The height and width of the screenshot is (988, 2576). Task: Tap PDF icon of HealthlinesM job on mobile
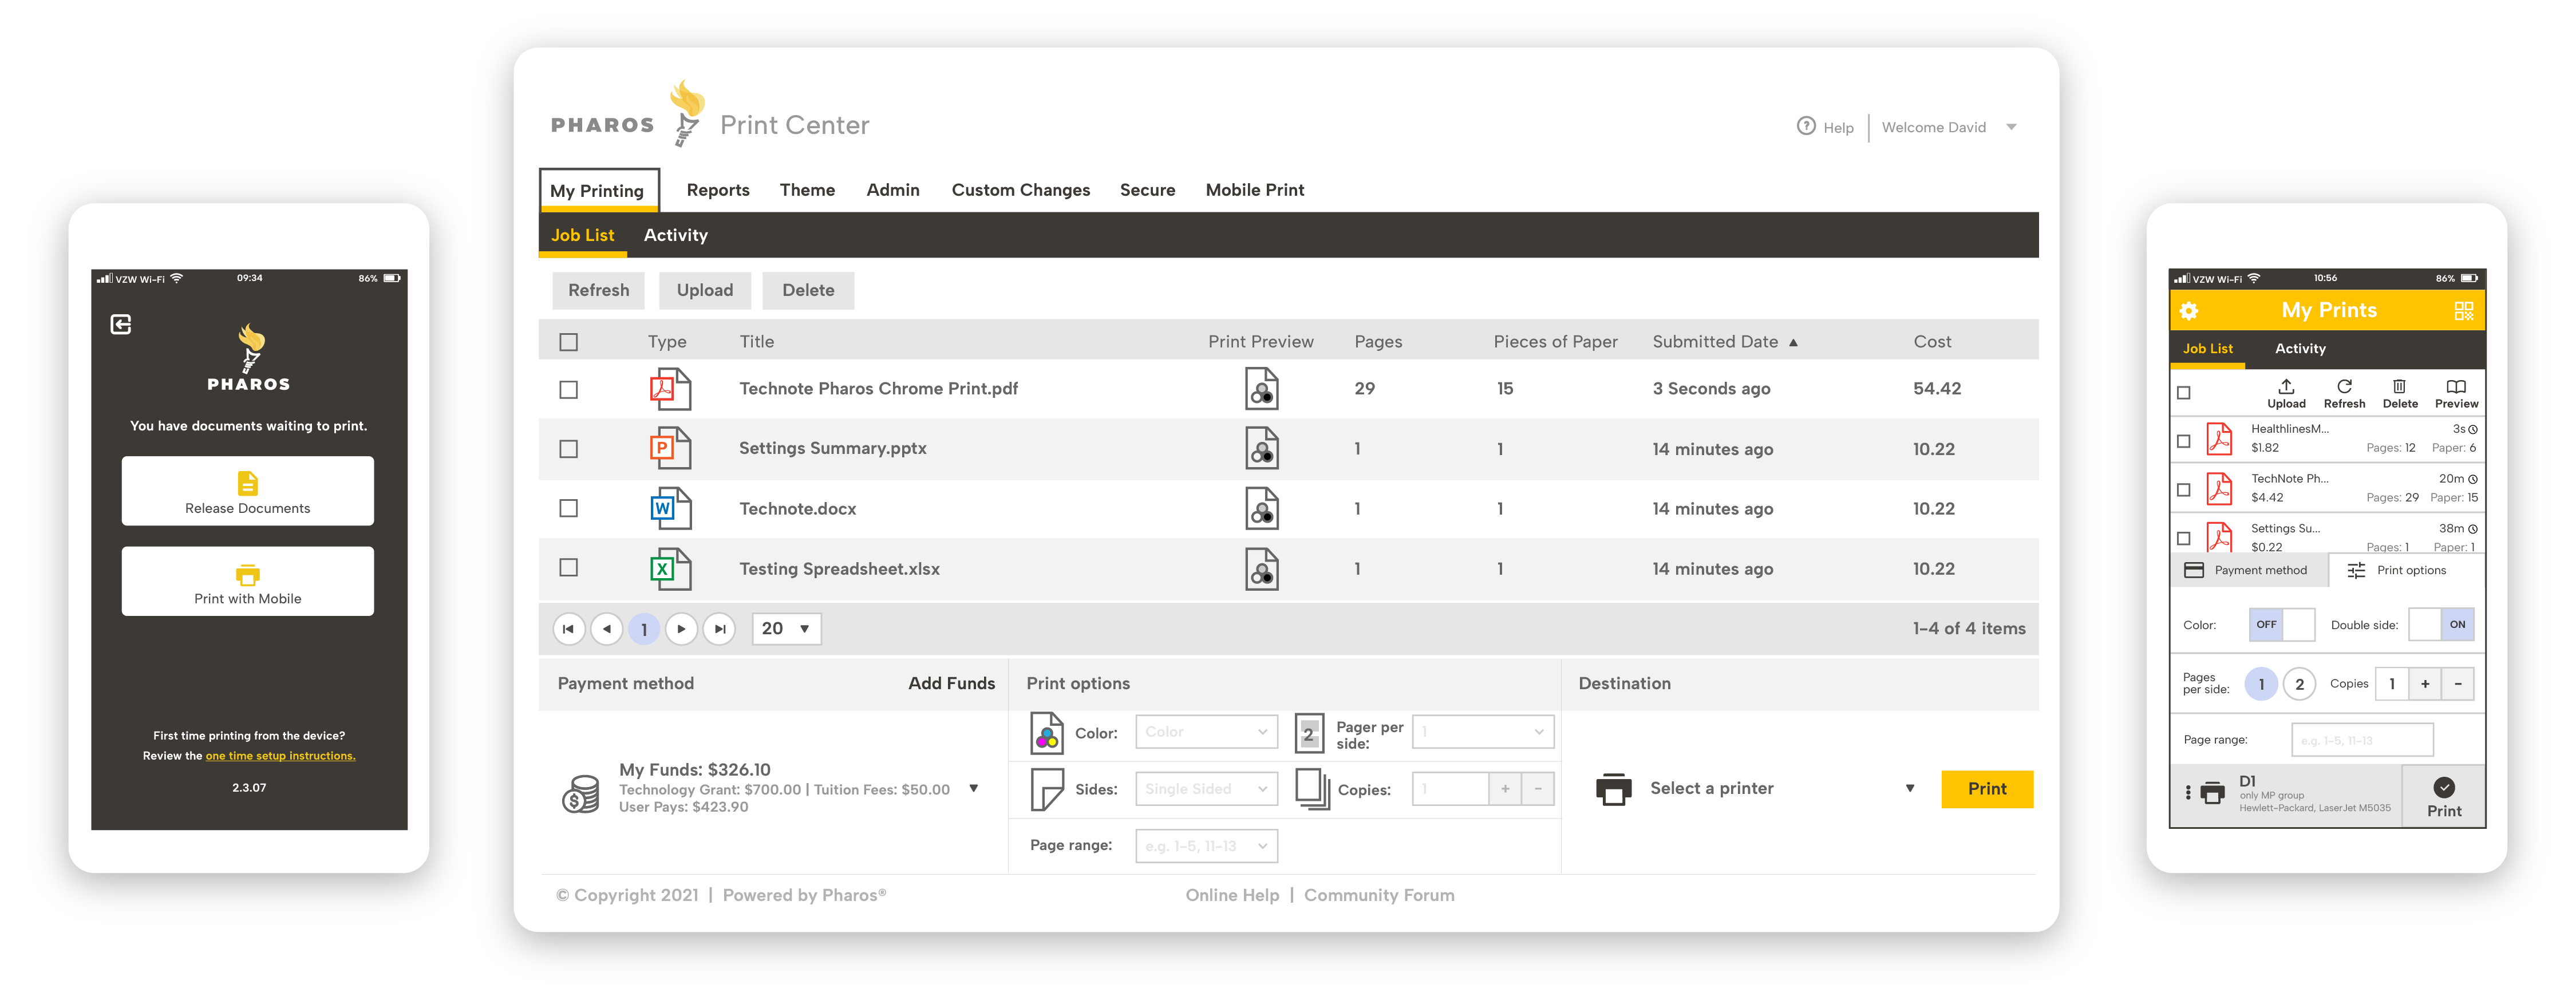tap(2219, 439)
